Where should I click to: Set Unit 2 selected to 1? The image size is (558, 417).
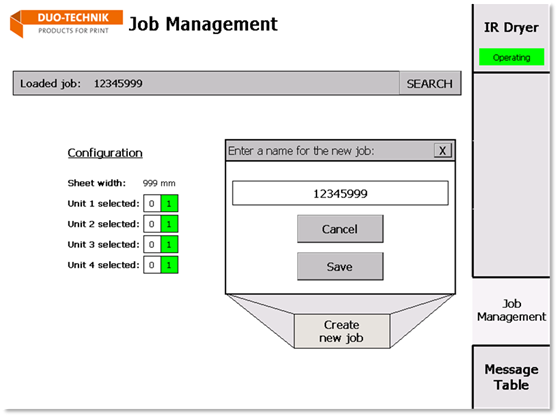tap(169, 224)
